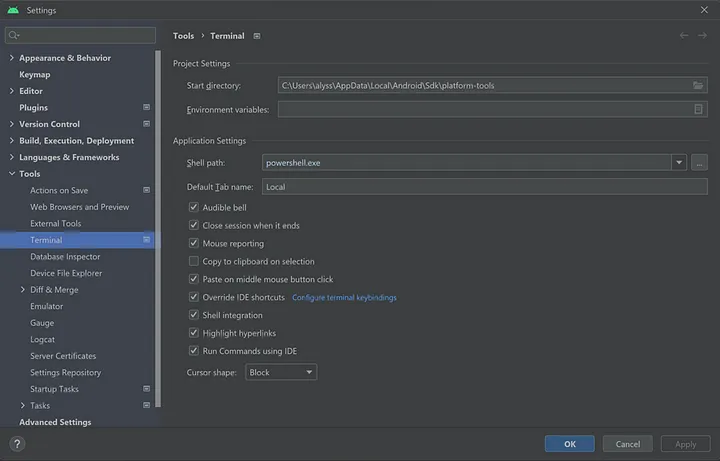This screenshot has height=461, width=720.
Task: Open the Cursor shape dropdown
Action: click(x=281, y=372)
